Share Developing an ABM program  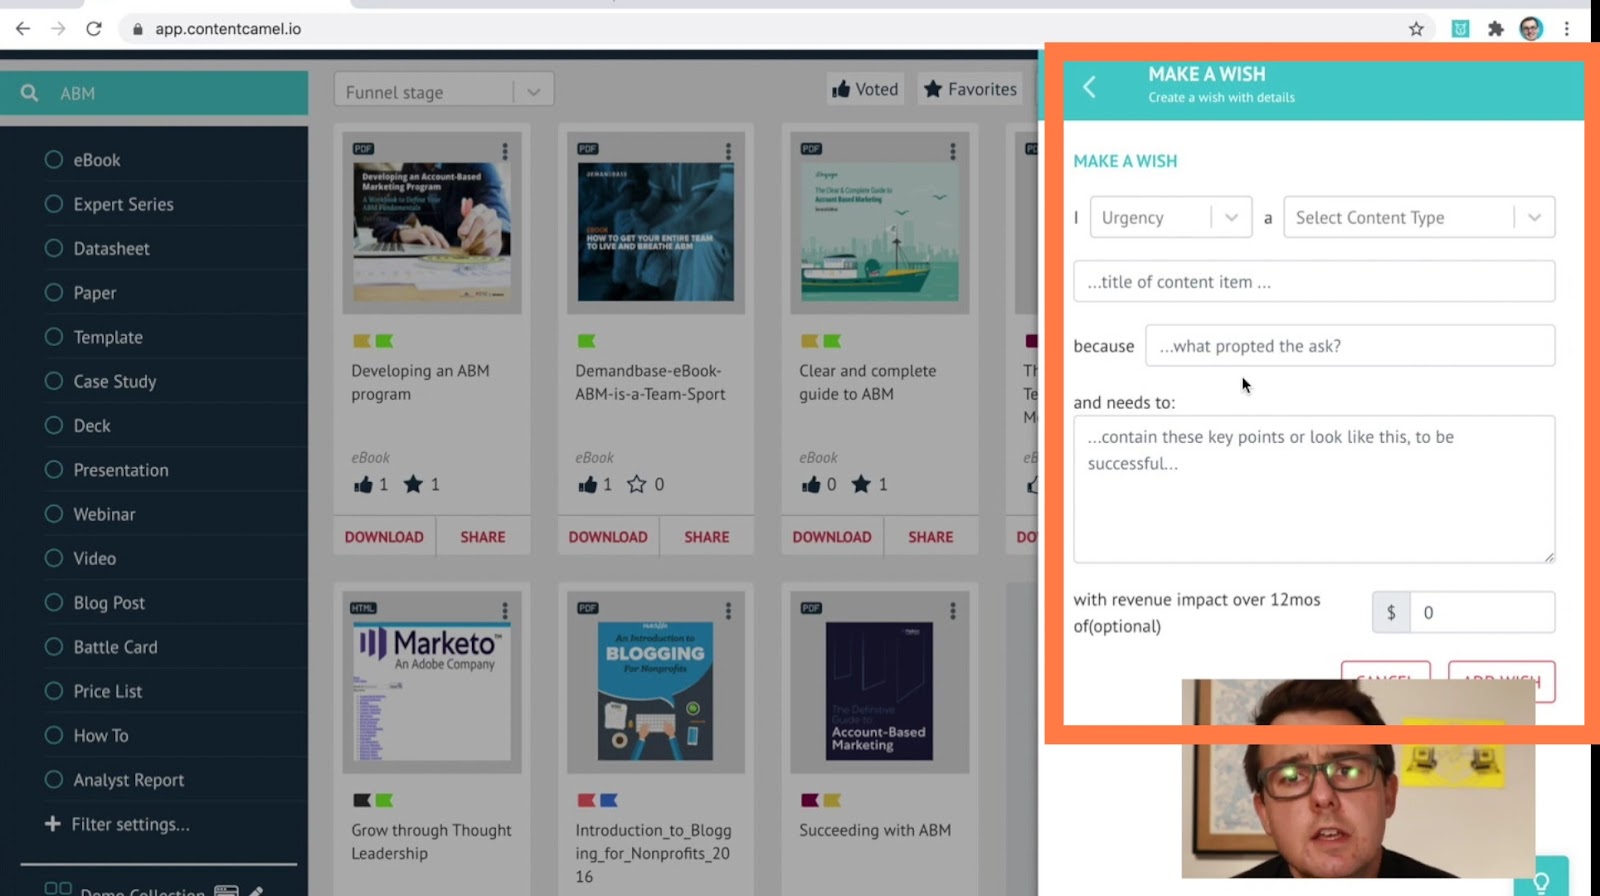[483, 537]
